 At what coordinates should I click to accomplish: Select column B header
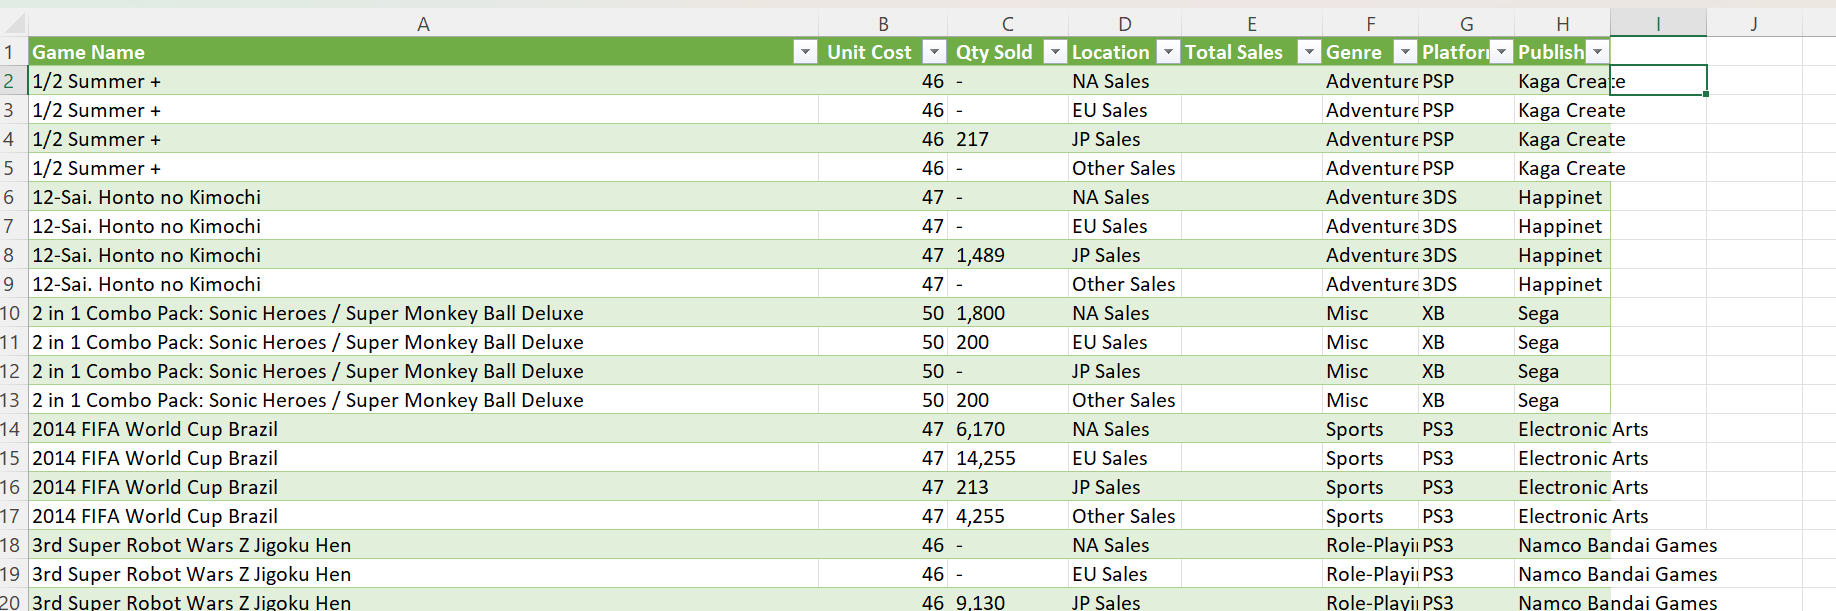[x=884, y=22]
